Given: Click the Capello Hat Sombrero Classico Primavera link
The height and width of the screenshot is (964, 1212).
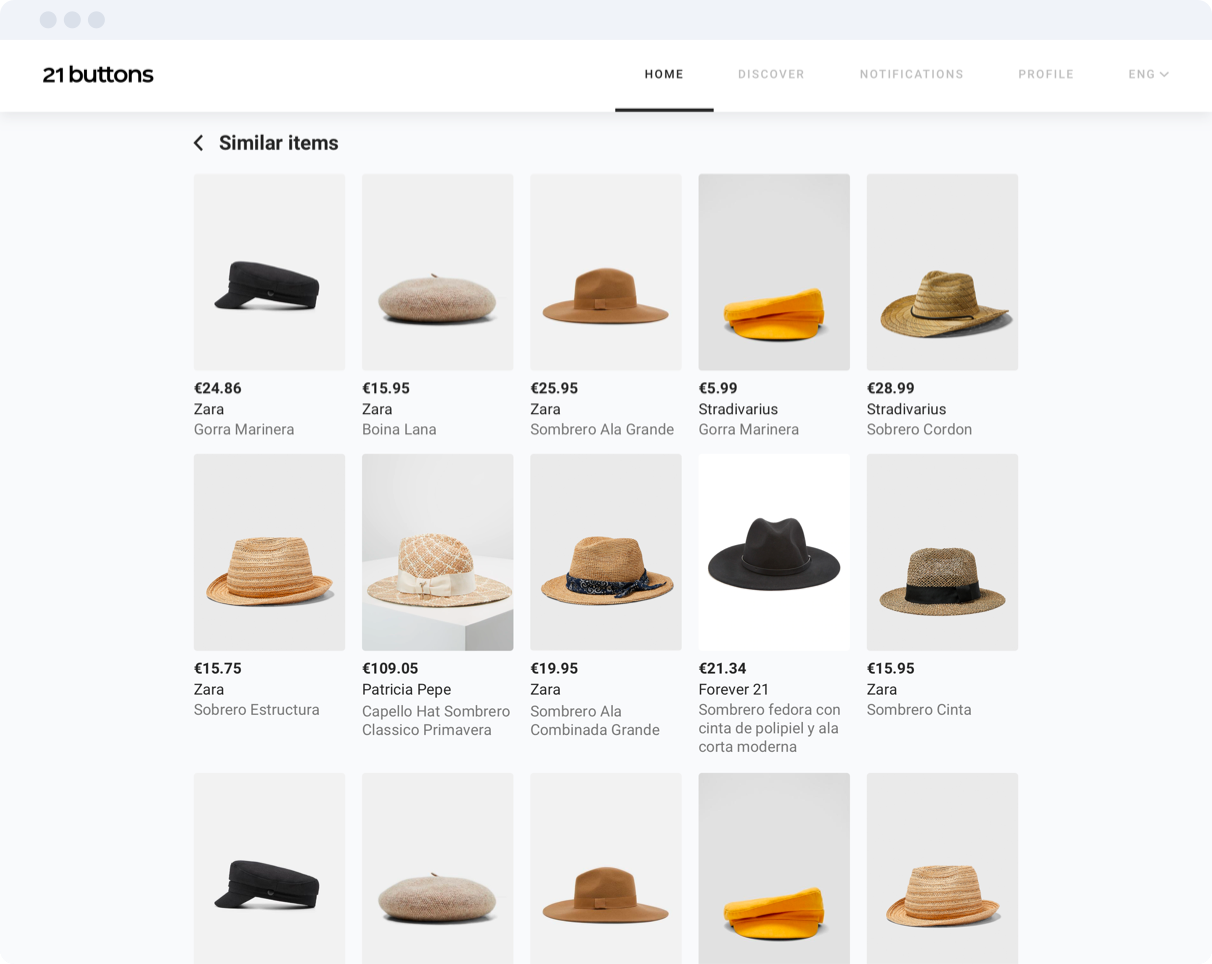Looking at the screenshot, I should coord(436,721).
